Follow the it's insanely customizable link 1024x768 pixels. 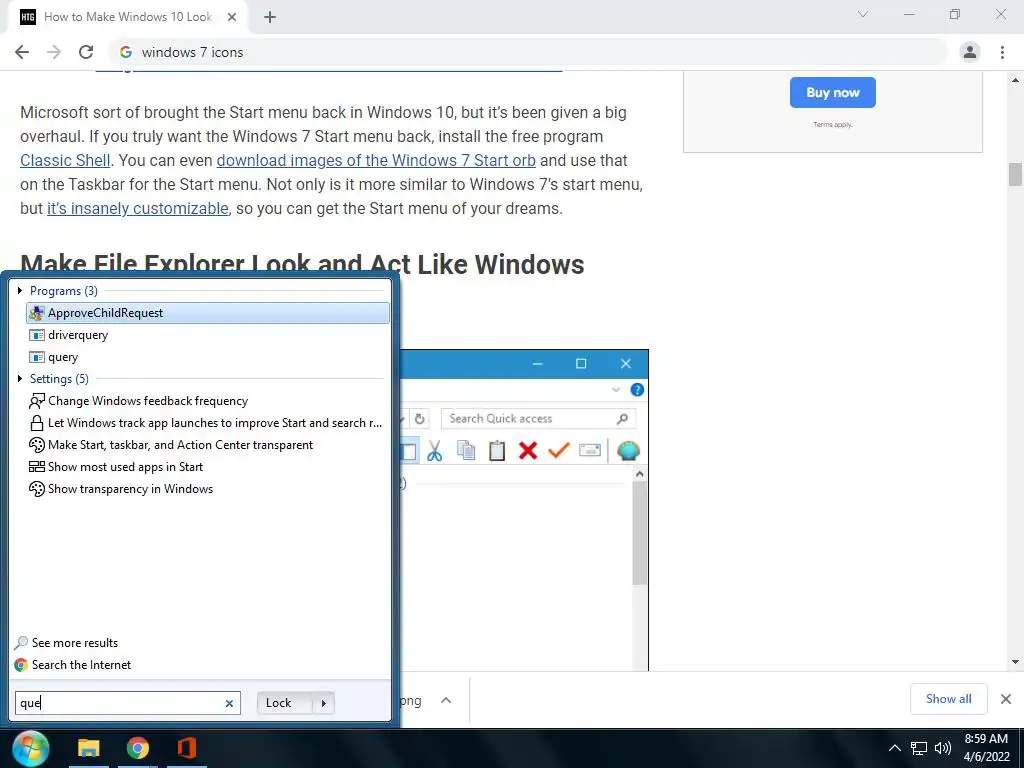point(138,209)
